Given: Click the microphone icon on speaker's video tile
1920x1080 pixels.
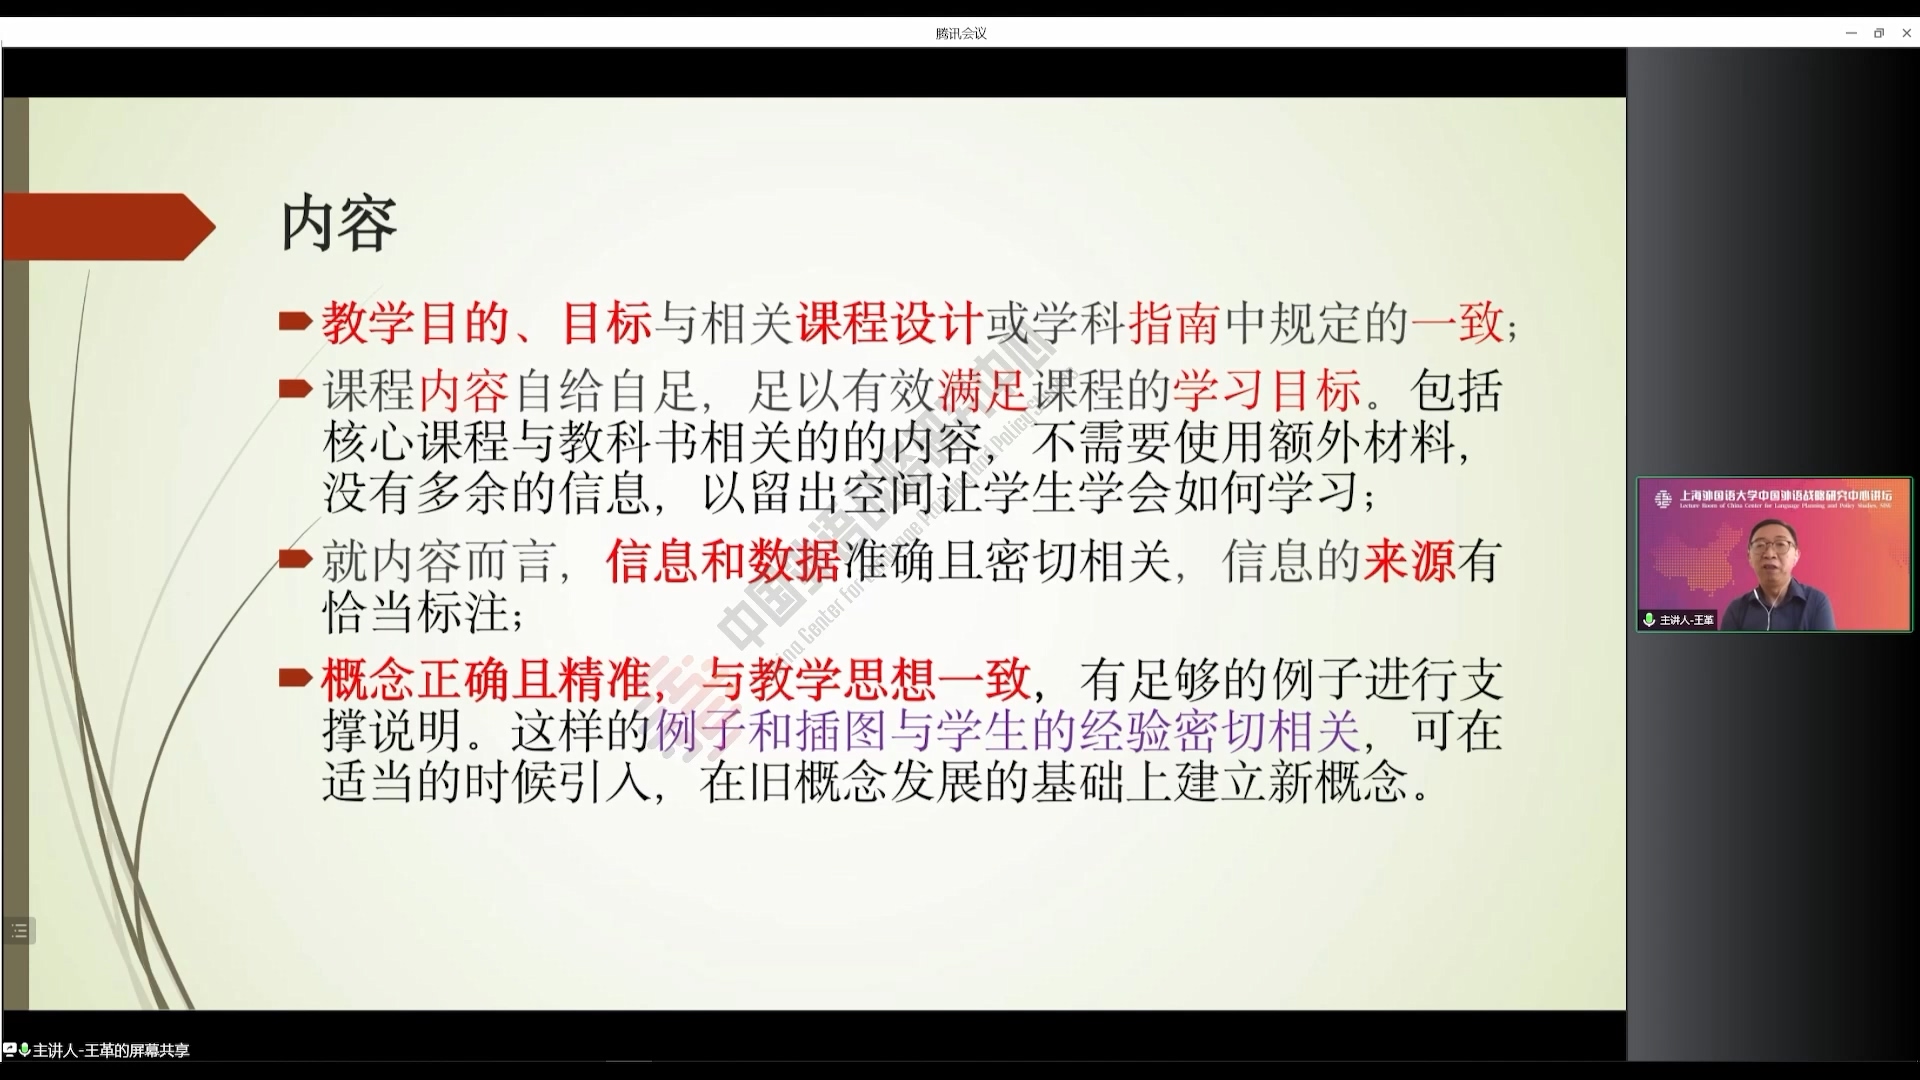Looking at the screenshot, I should click(x=1649, y=620).
